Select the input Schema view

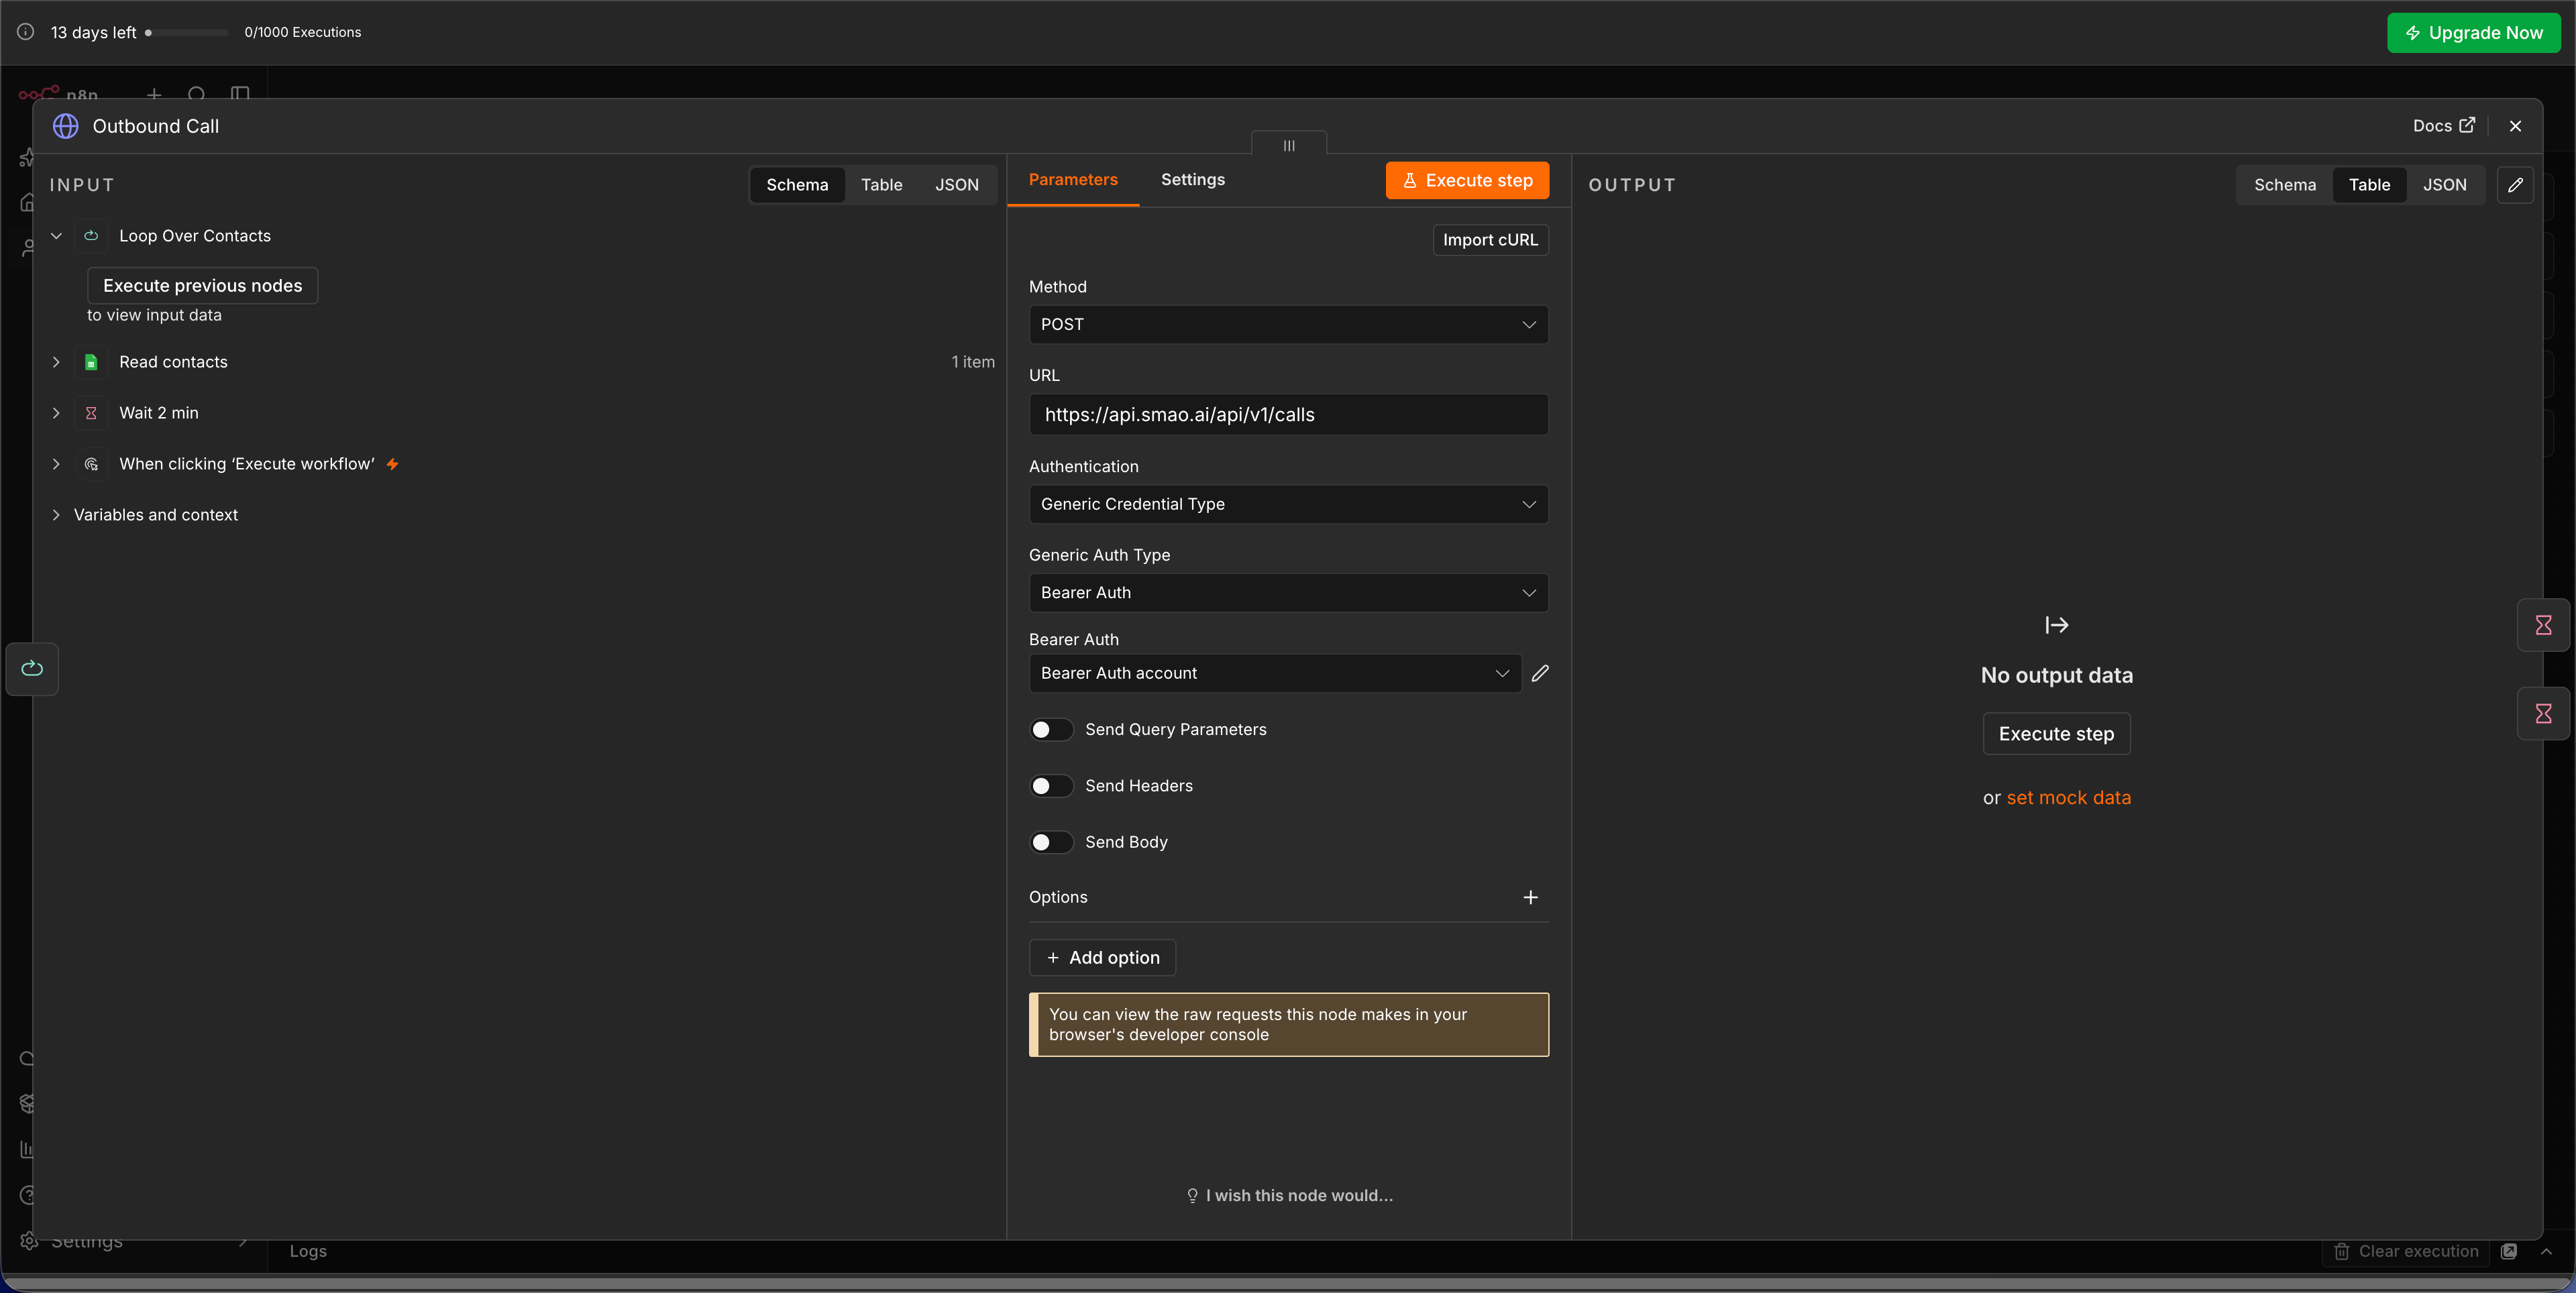[797, 185]
